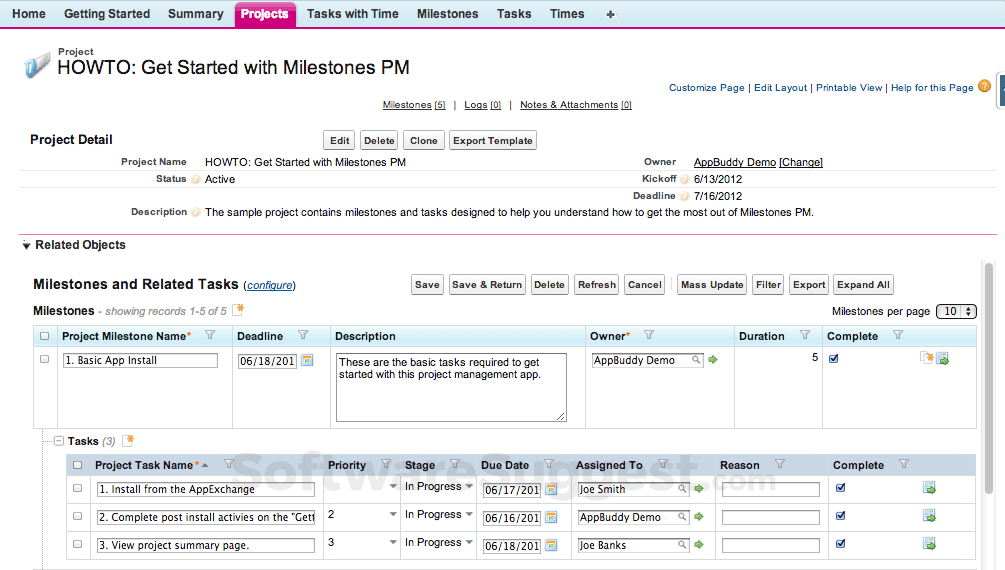
Task: Collapse the Related Objects section
Action: (x=26, y=246)
